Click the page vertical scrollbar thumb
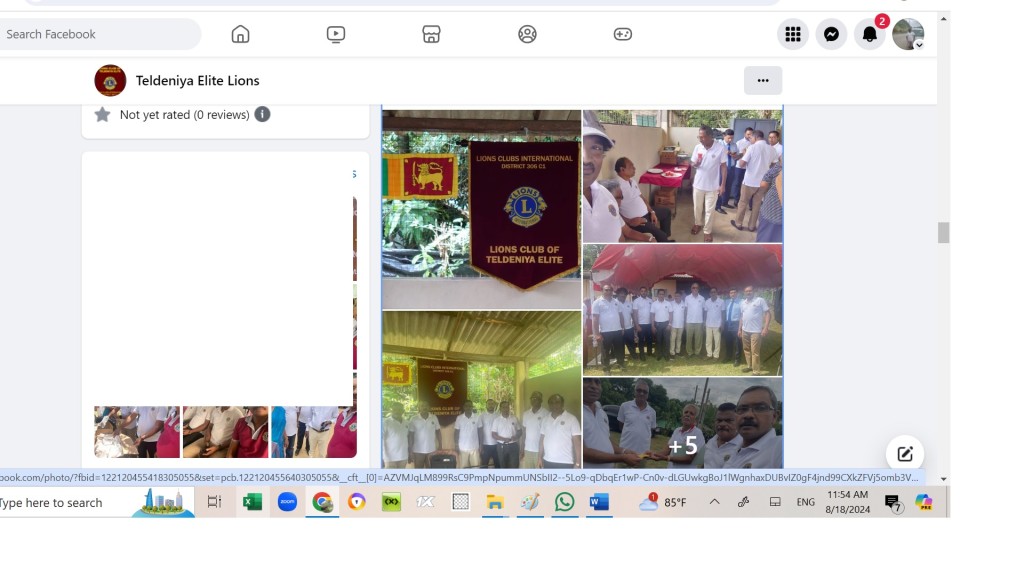Image resolution: width=1024 pixels, height=579 pixels. 943,232
